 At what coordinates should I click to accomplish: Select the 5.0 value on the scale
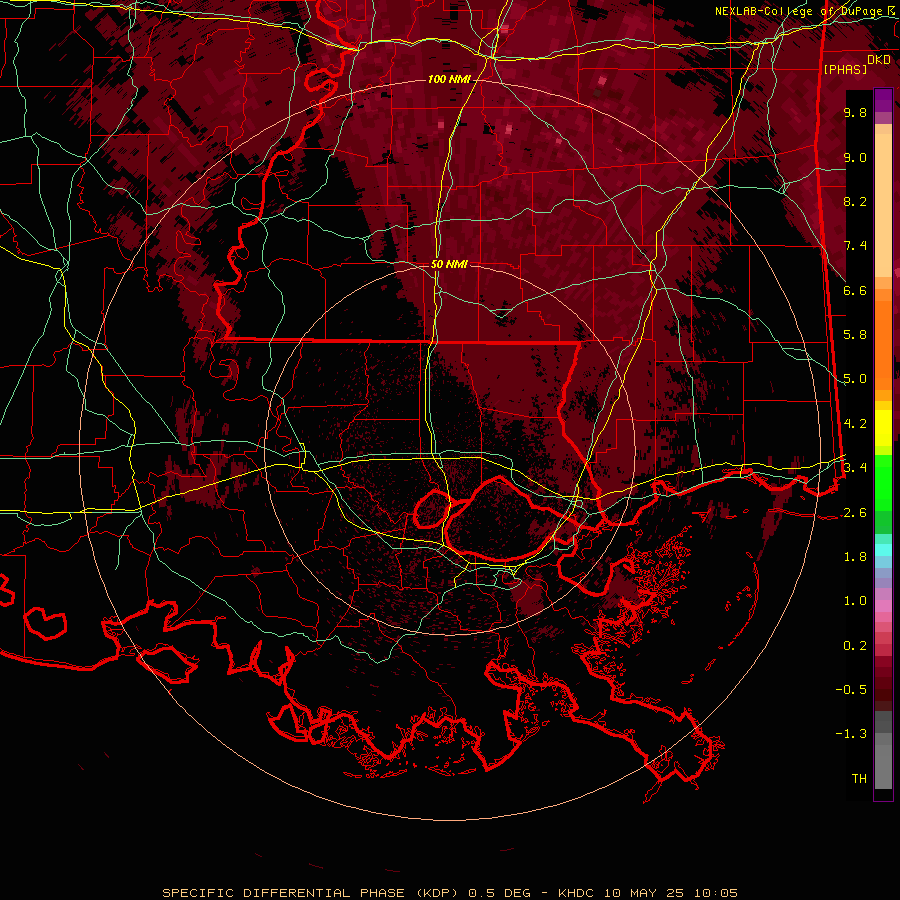(855, 379)
